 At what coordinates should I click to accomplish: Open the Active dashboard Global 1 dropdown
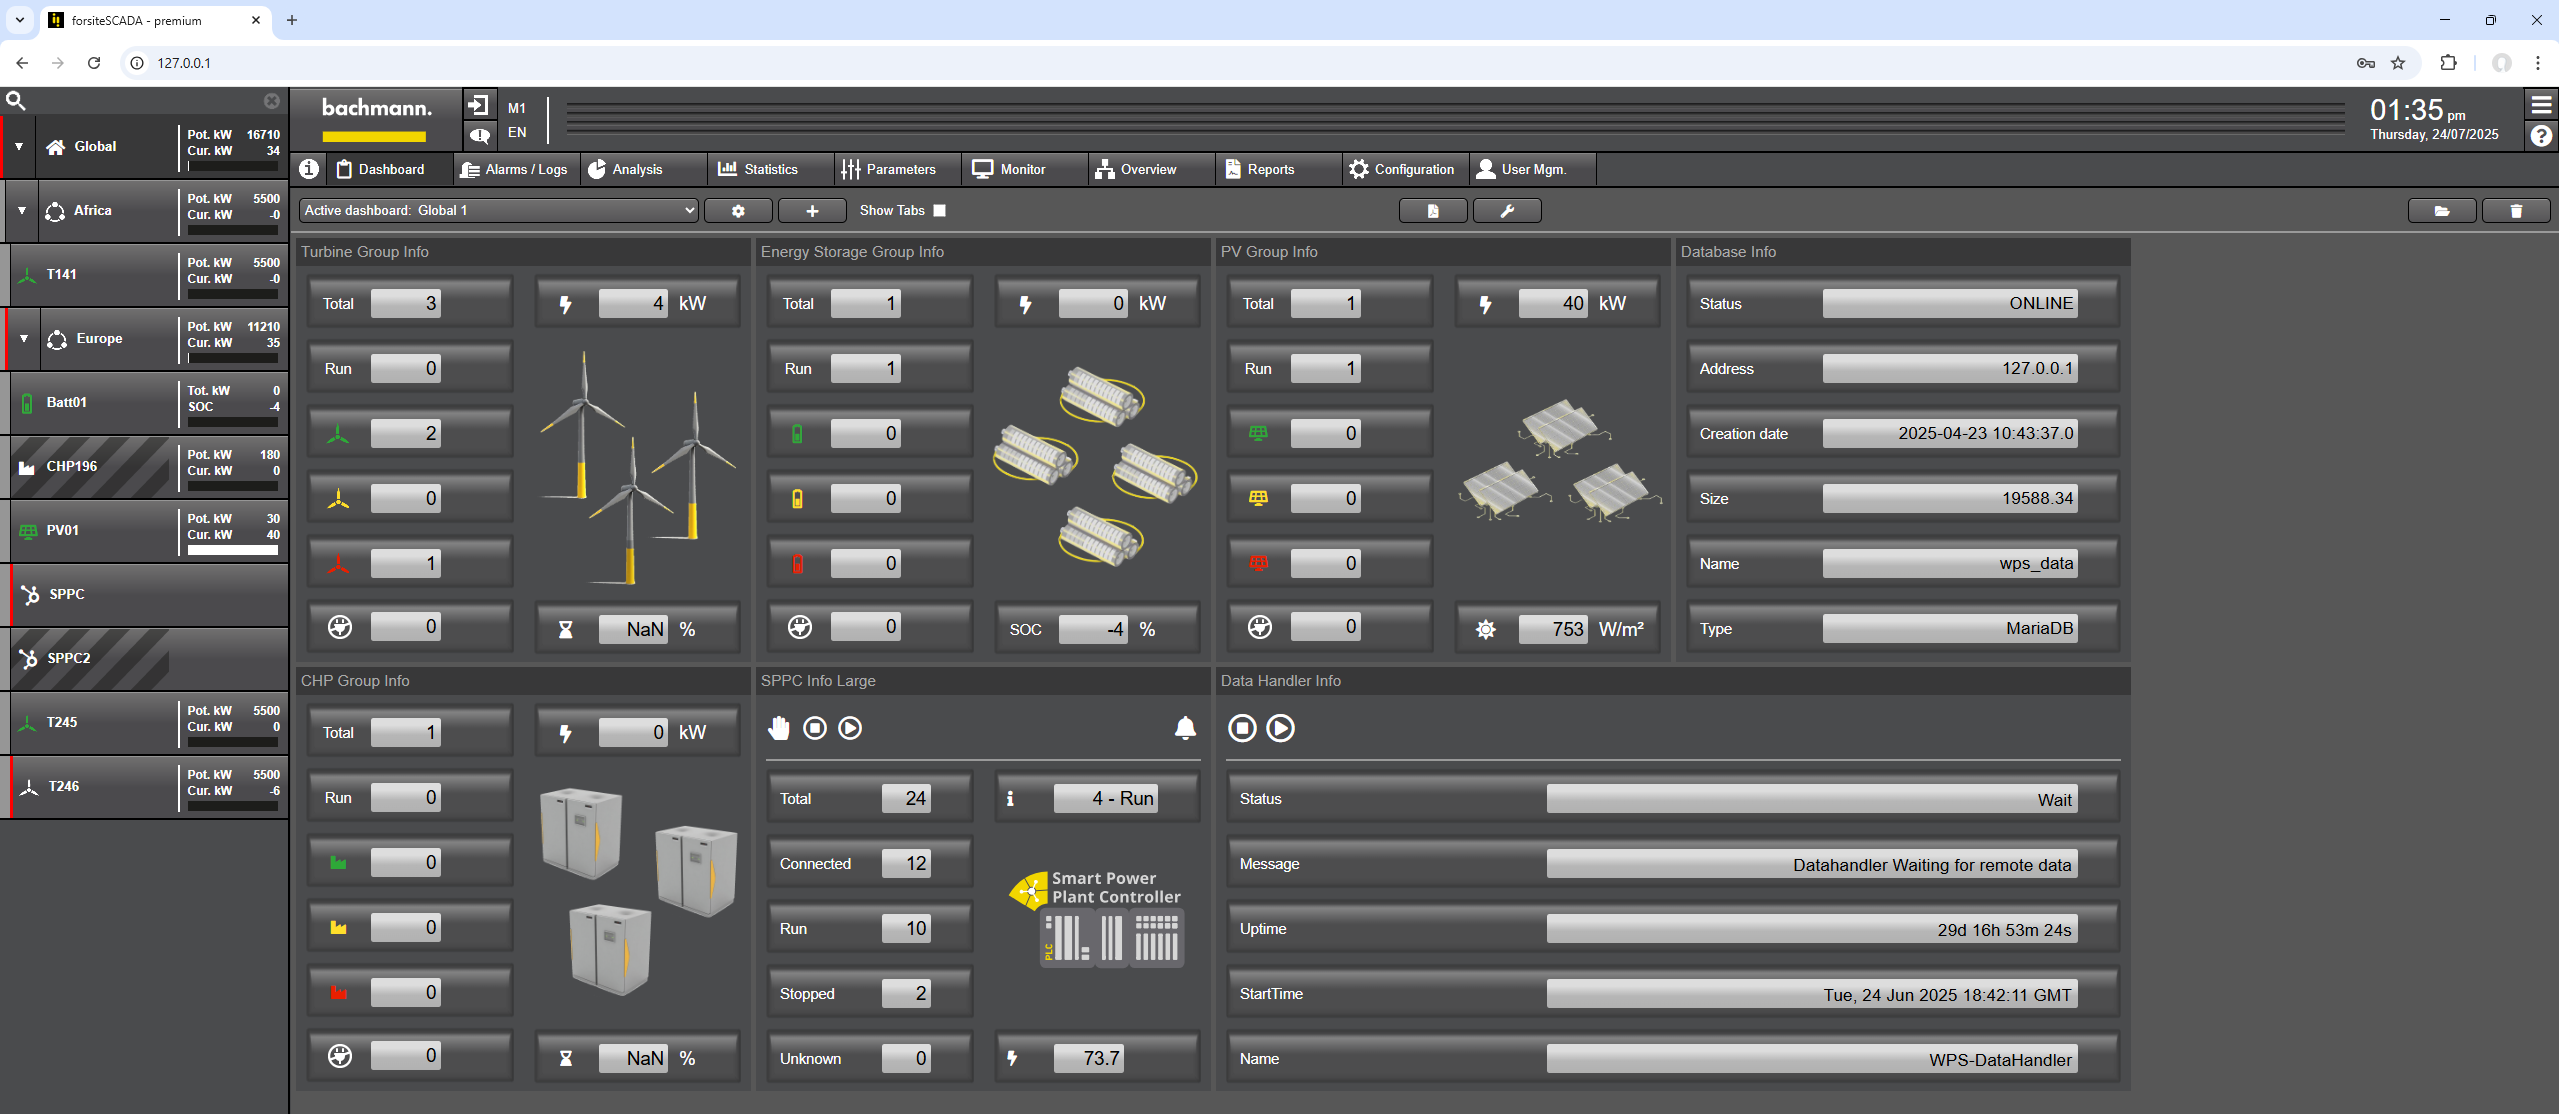[x=498, y=211]
